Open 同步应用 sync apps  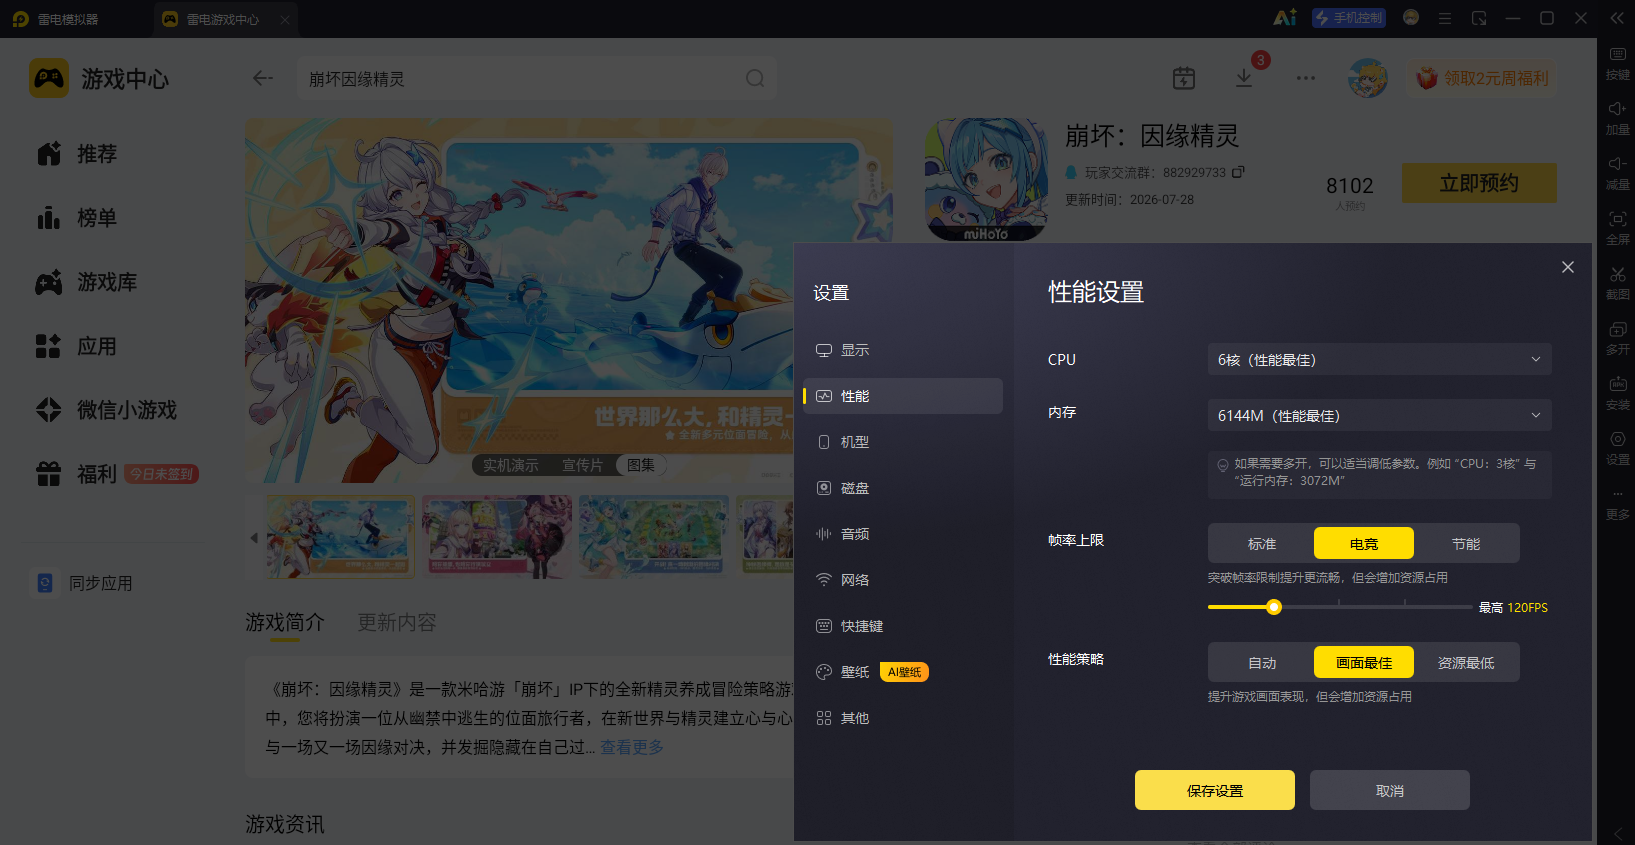[x=84, y=583]
